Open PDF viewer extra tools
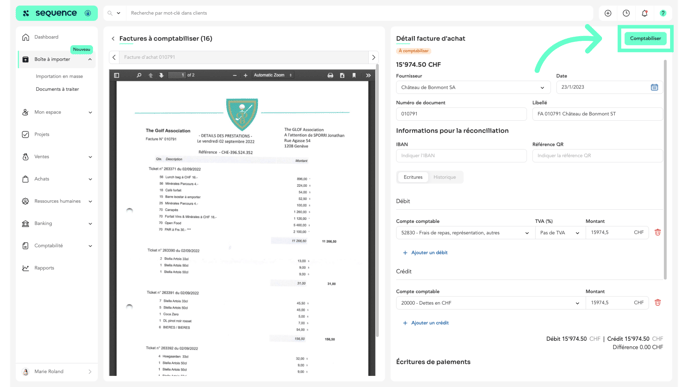 coord(368,75)
